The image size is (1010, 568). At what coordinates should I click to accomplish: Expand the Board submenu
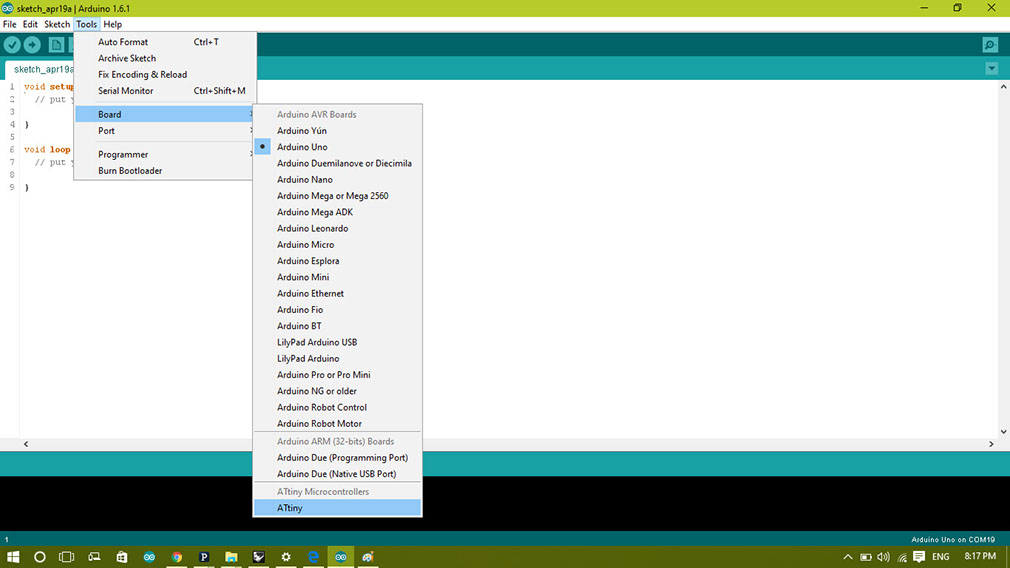166,114
